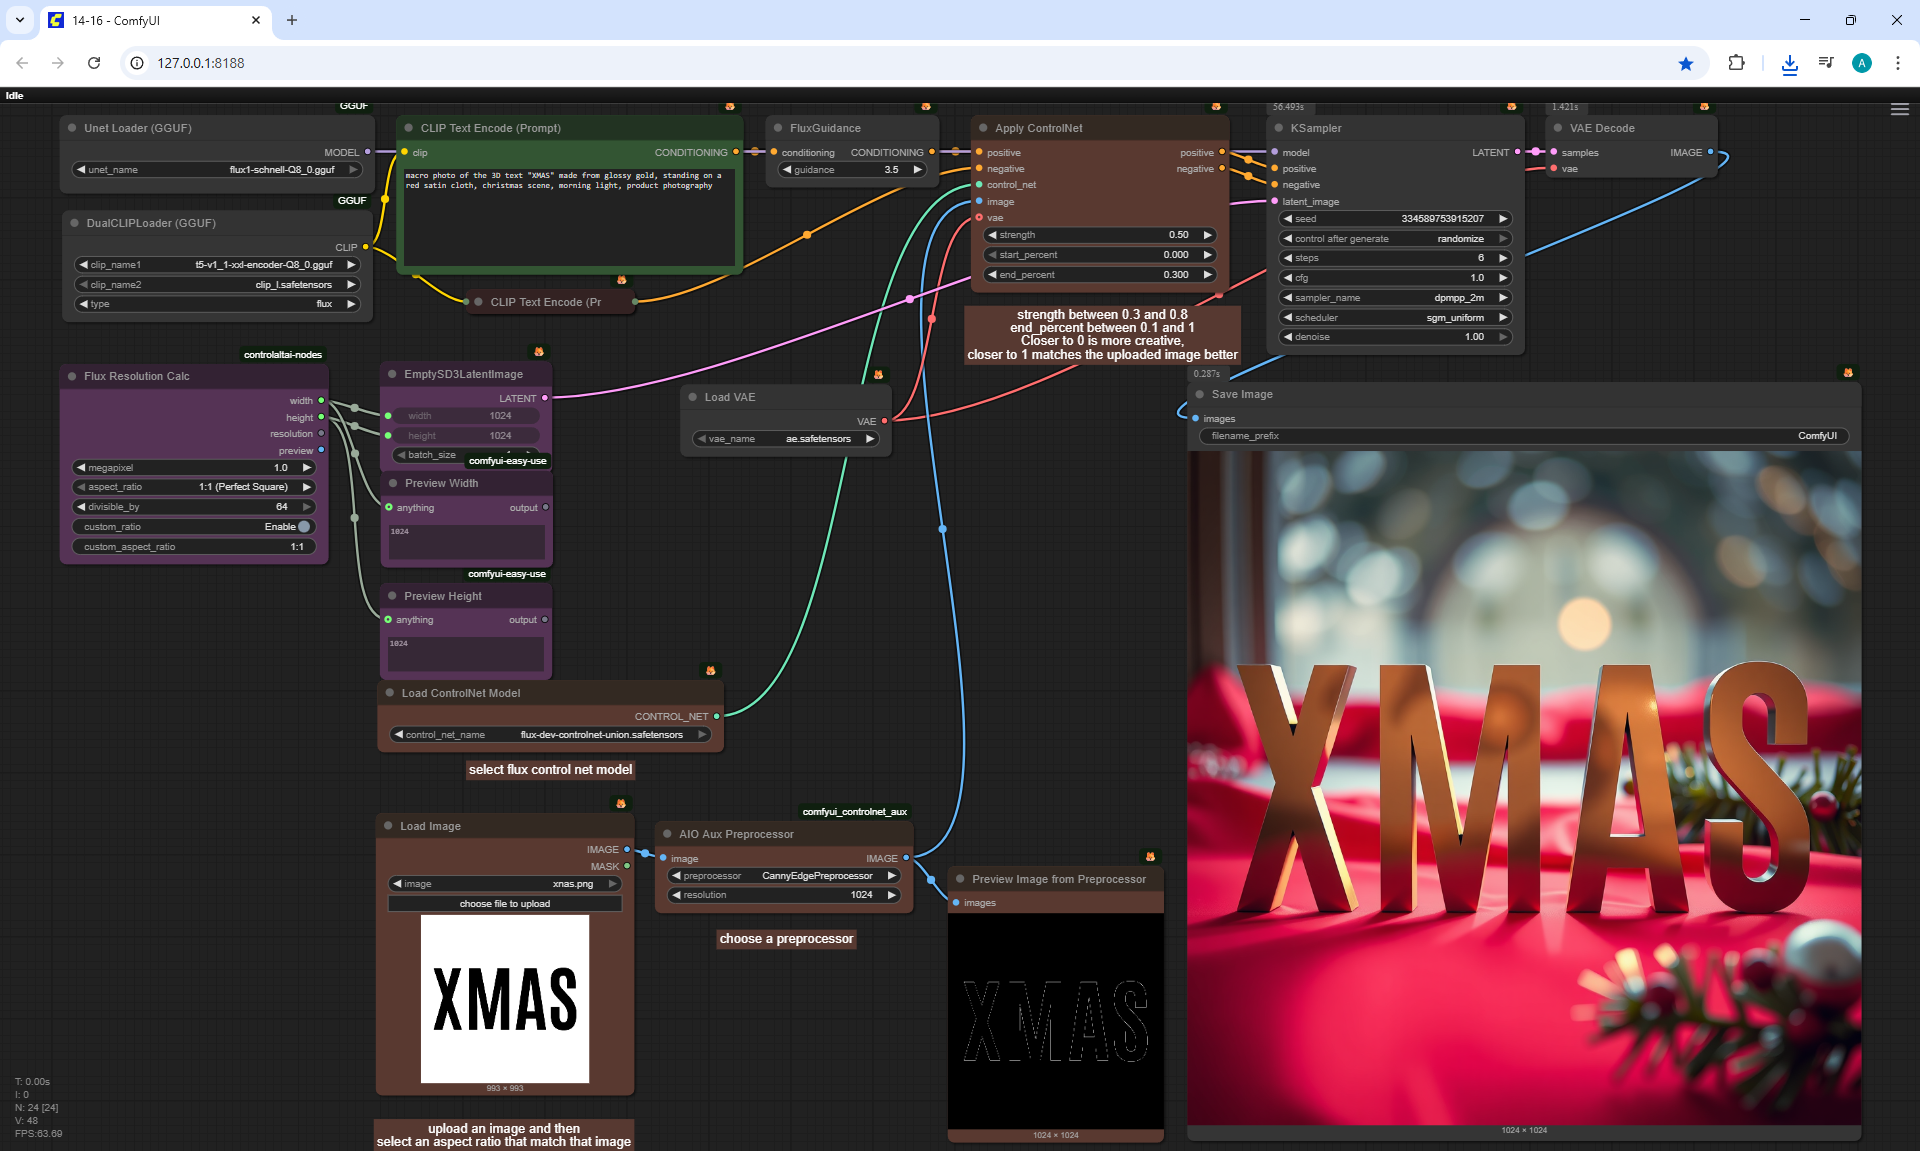Click the browser bookmark star icon
The image size is (1920, 1151).
click(x=1686, y=63)
